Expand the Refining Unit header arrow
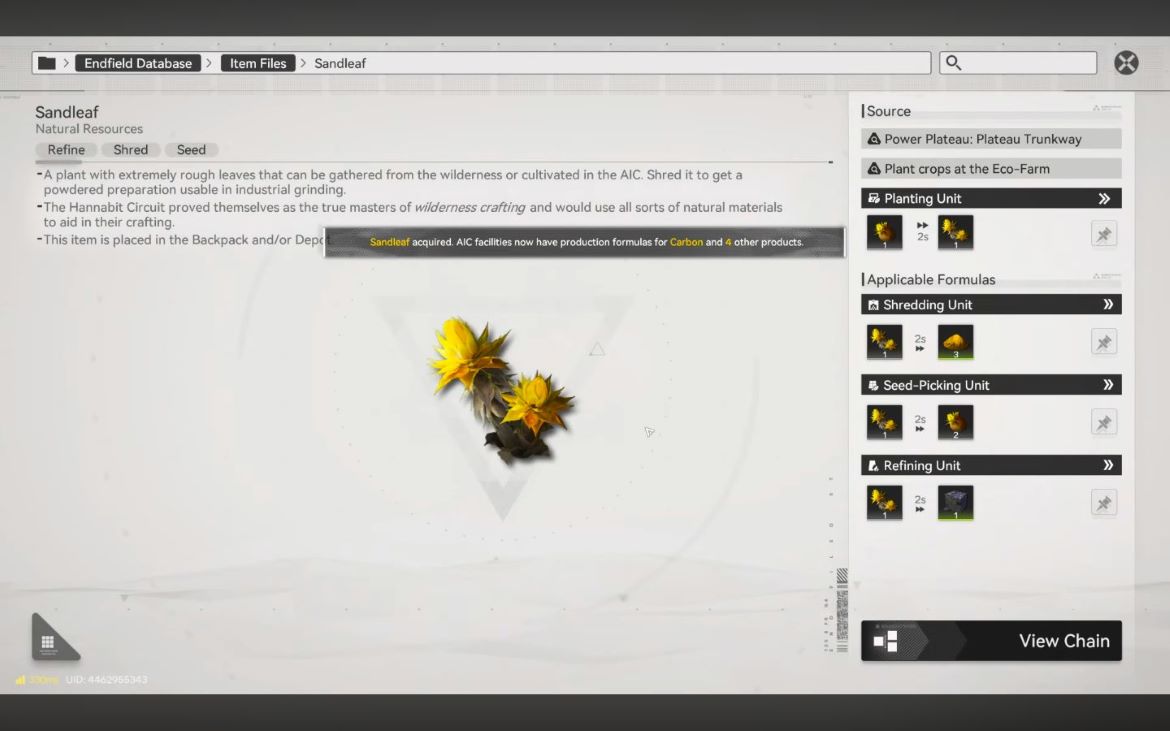This screenshot has width=1170, height=731. click(1108, 465)
